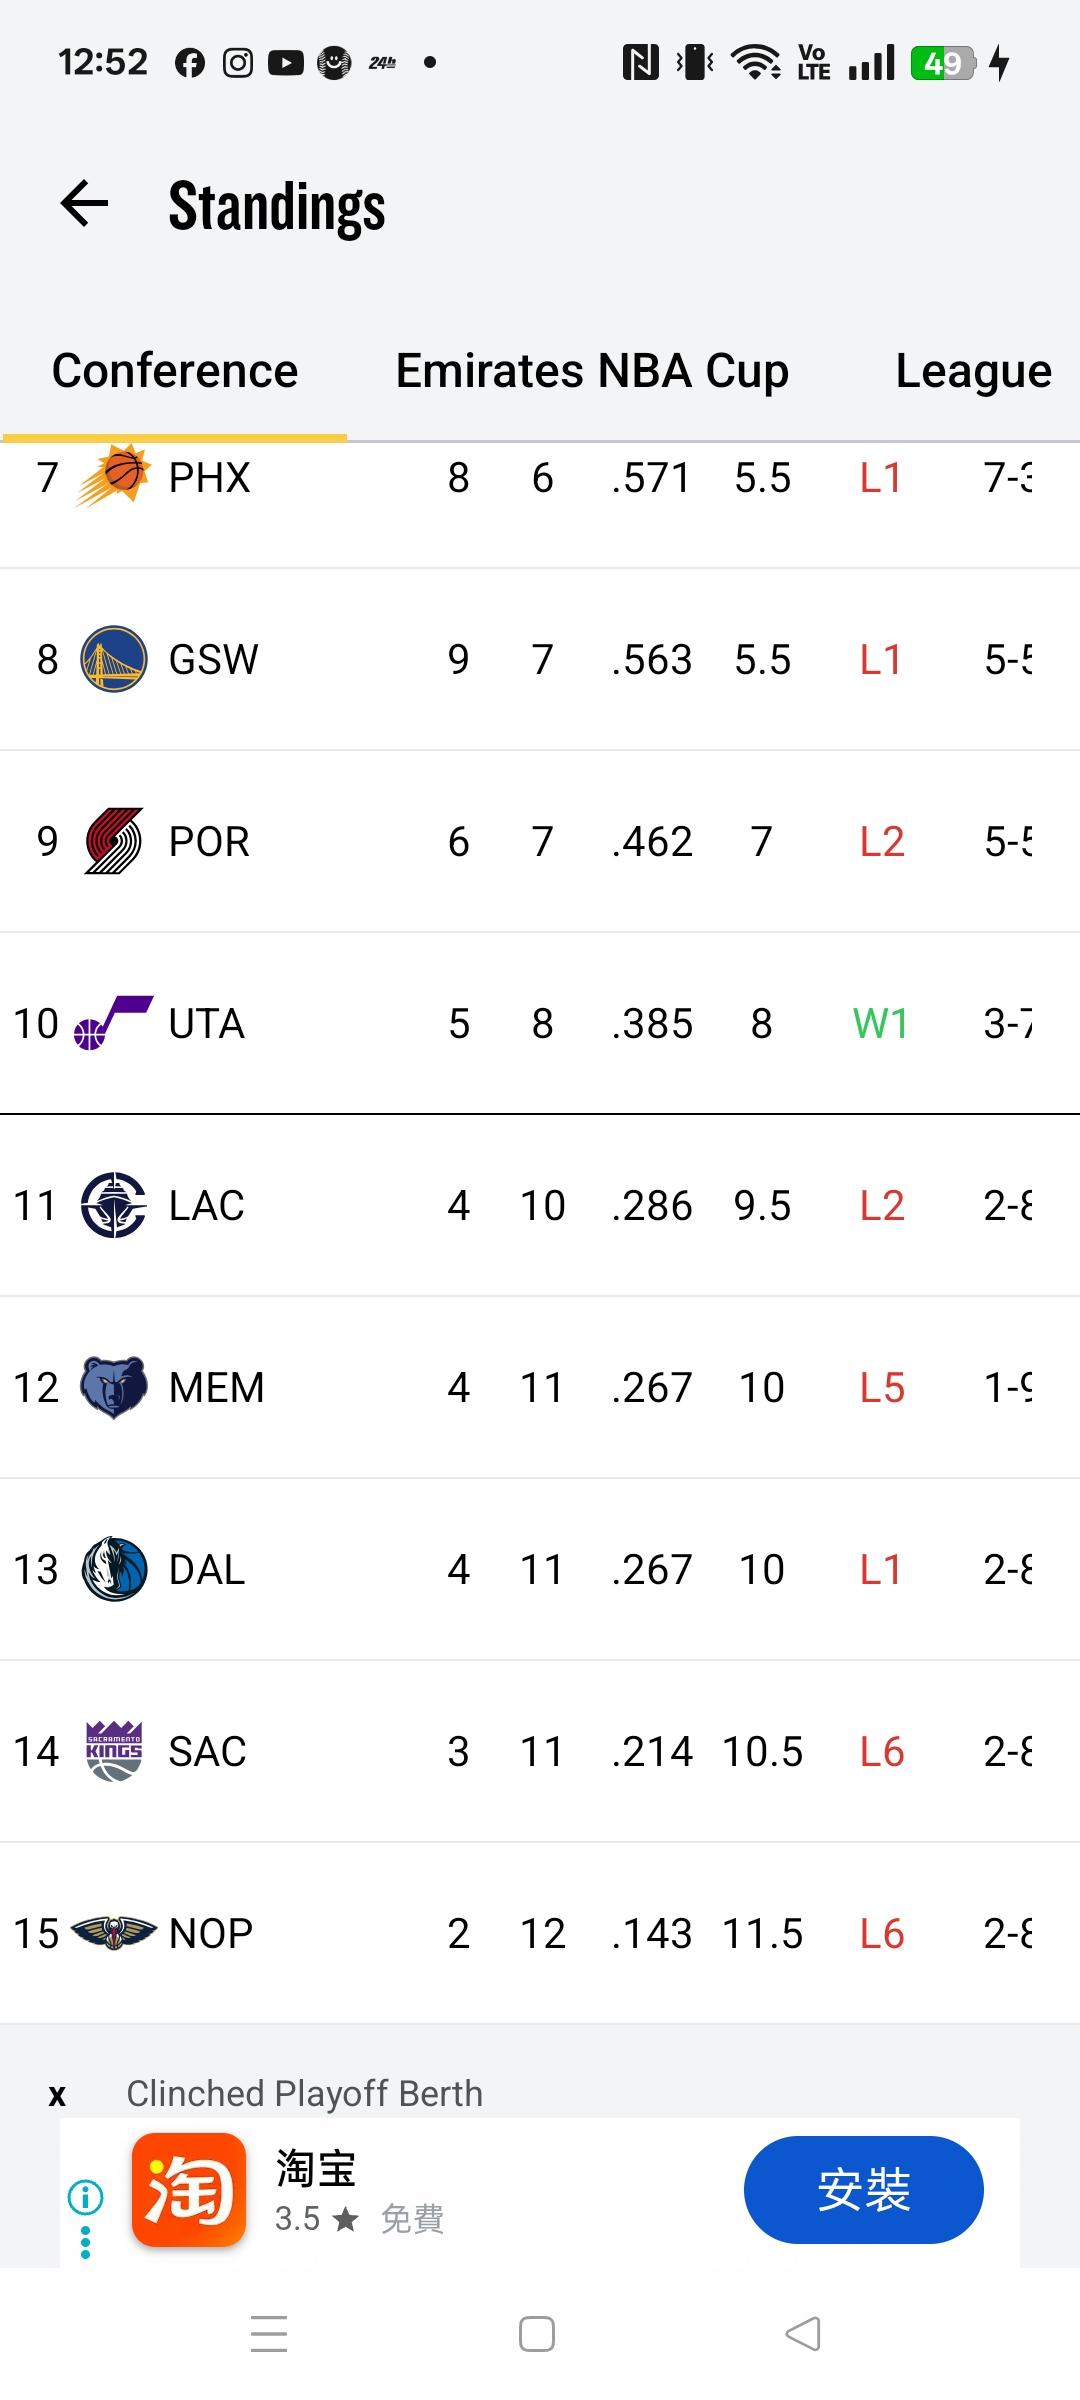Image resolution: width=1080 pixels, height=2400 pixels.
Task: Open the Emirates NBA Cup tab
Action: pyautogui.click(x=592, y=371)
